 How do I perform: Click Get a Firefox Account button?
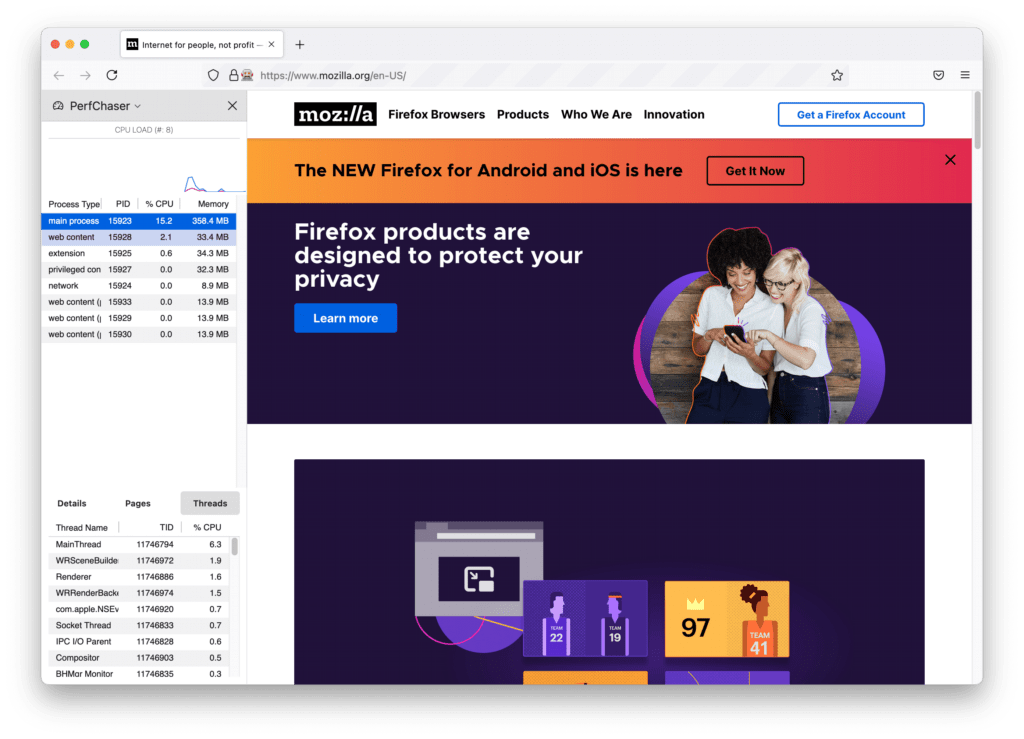(851, 115)
